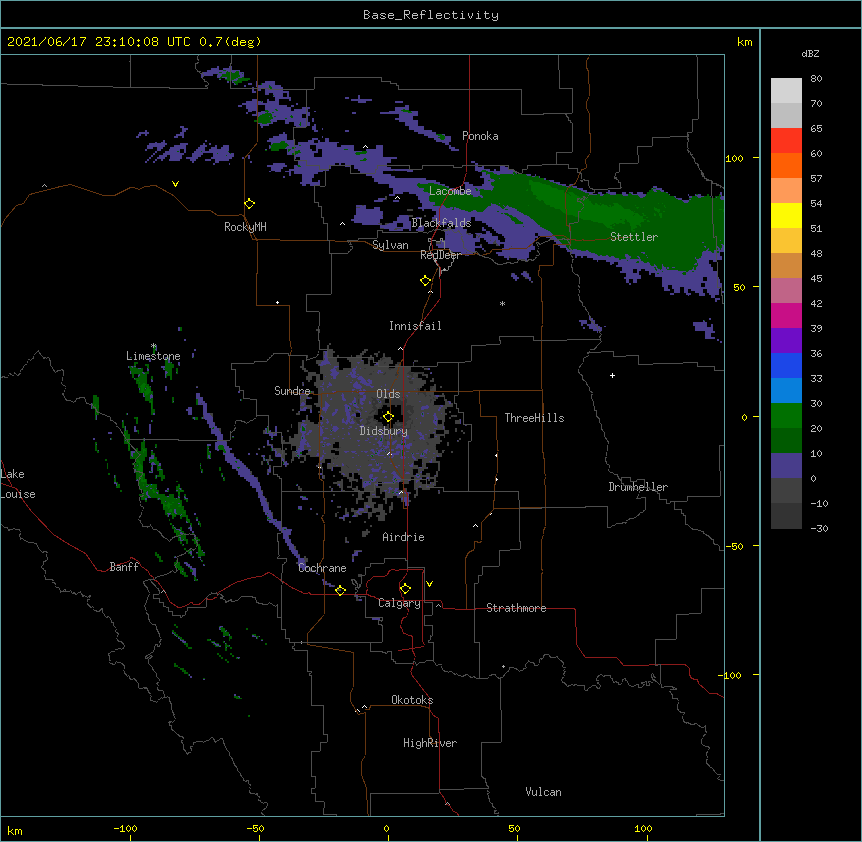Click the Airdrie city label
The height and width of the screenshot is (842, 862).
(404, 537)
